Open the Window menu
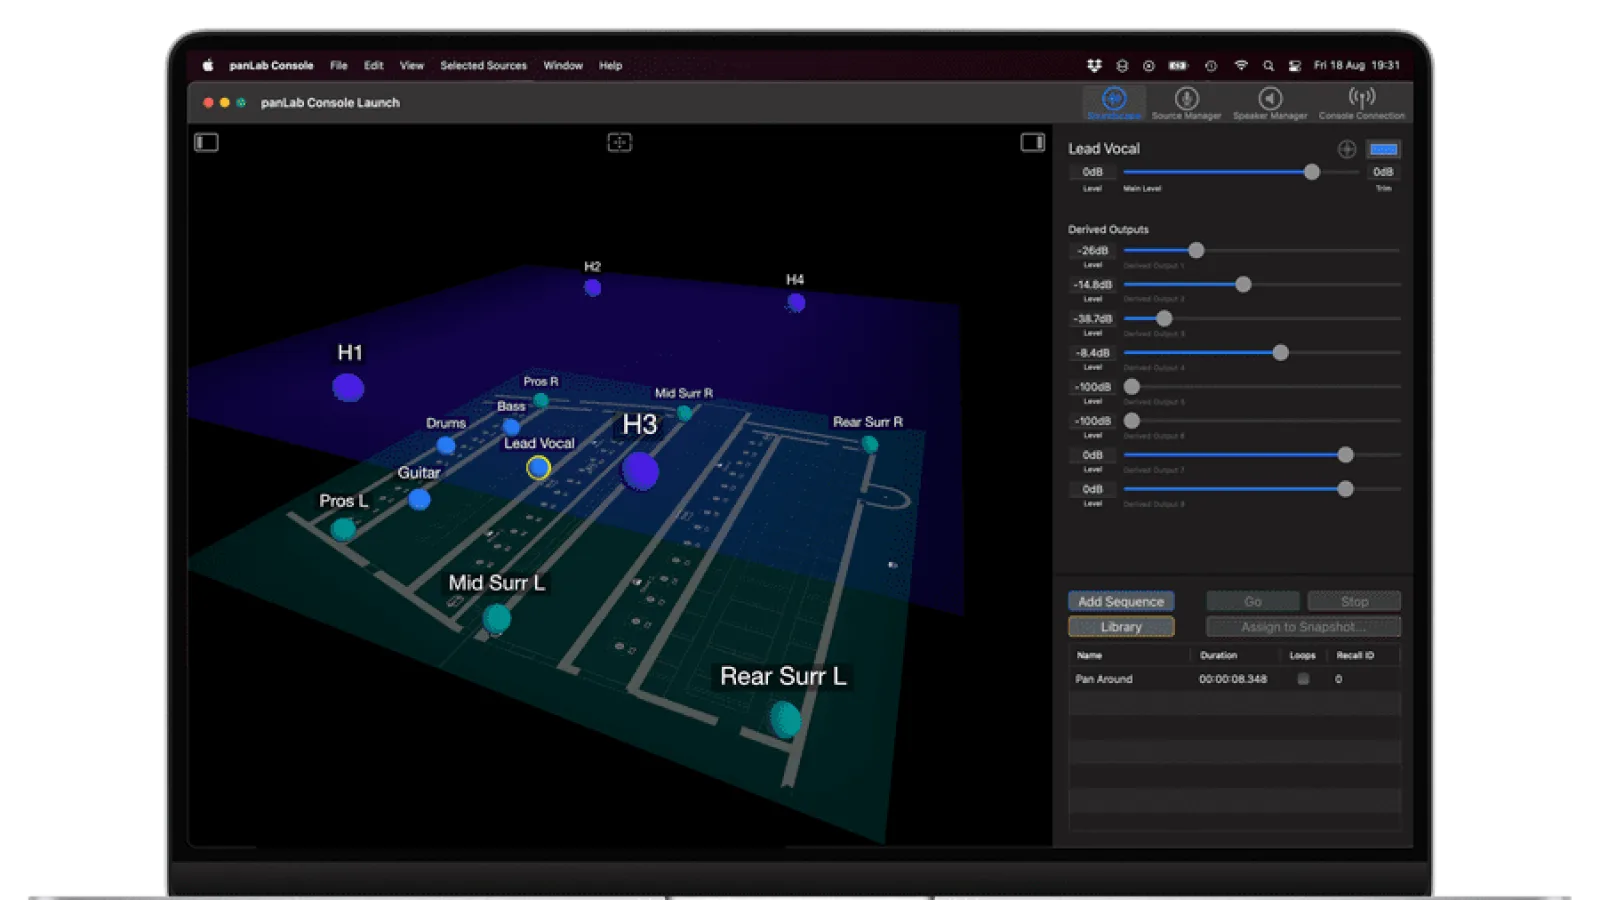Image resolution: width=1600 pixels, height=900 pixels. pyautogui.click(x=563, y=65)
